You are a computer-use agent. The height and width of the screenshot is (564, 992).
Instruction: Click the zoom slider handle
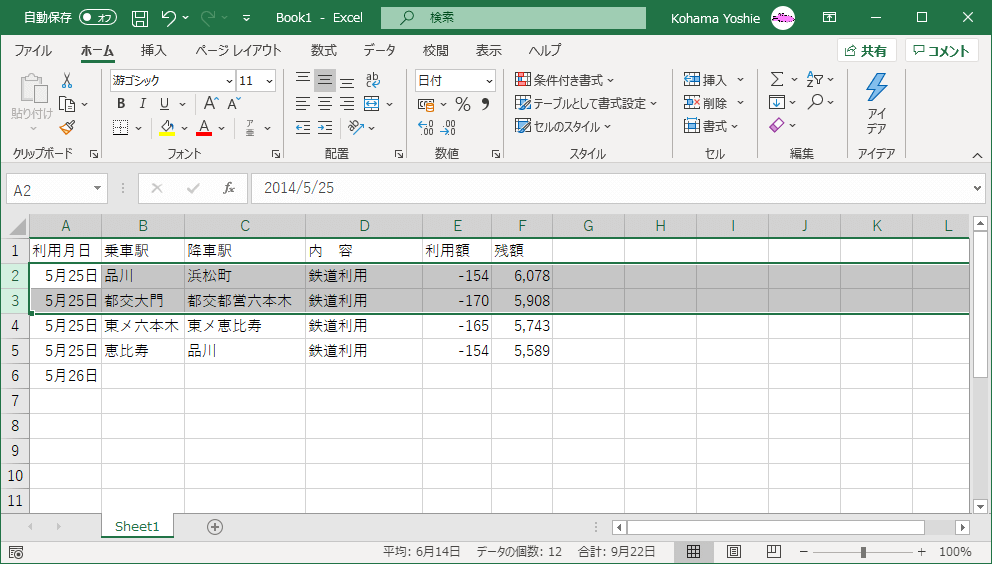coord(863,552)
